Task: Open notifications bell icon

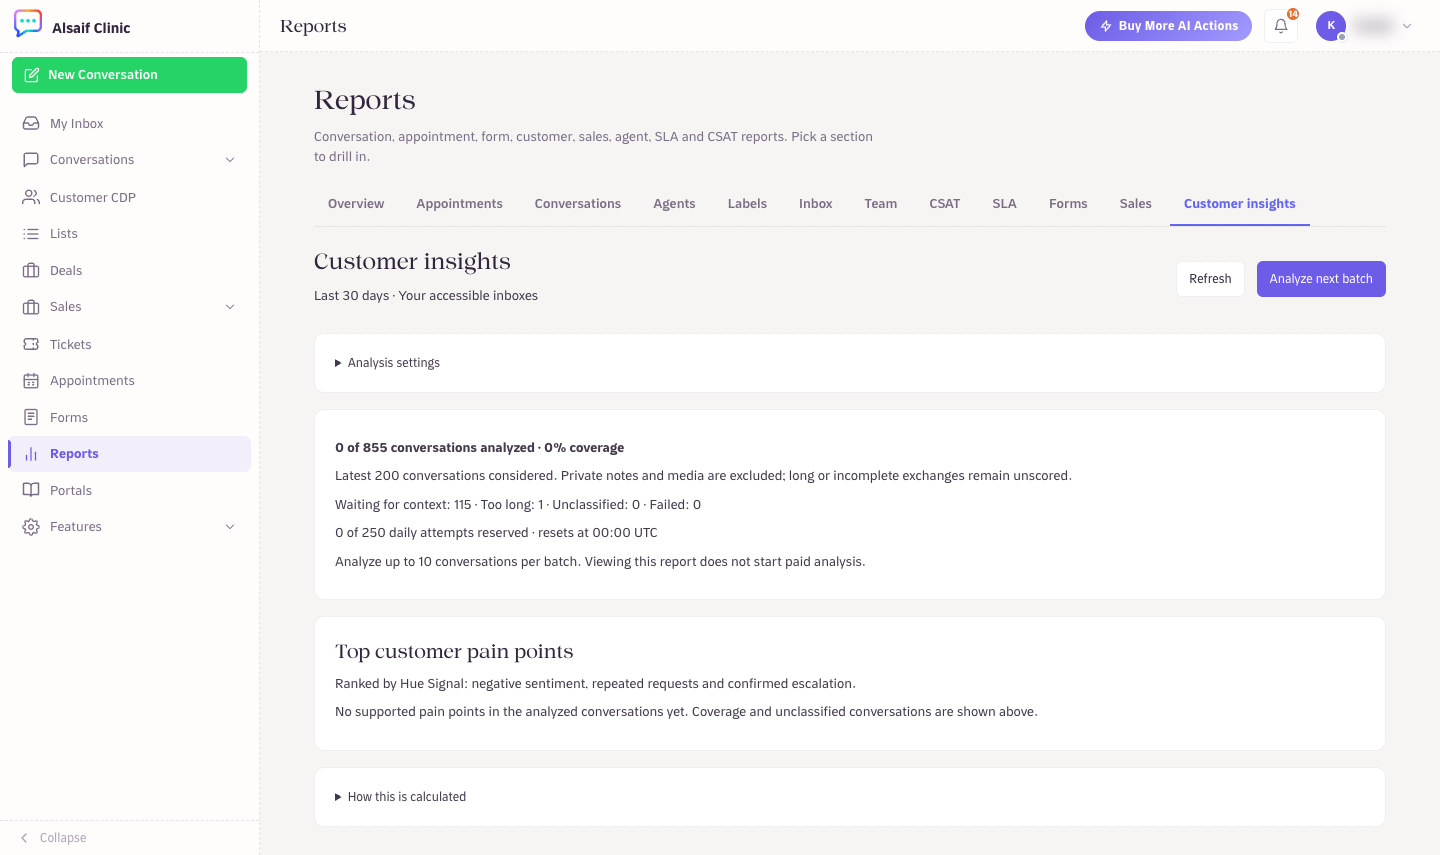Action: tap(1281, 26)
